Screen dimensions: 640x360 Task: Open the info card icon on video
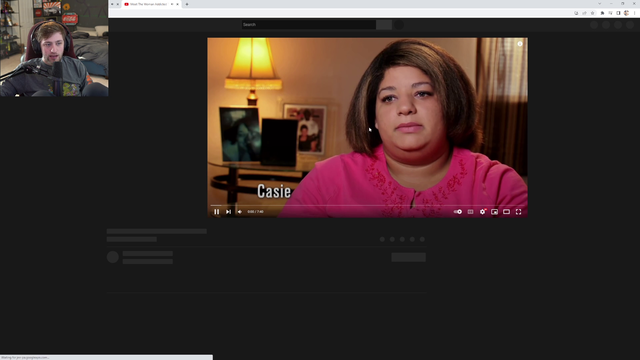(520, 44)
